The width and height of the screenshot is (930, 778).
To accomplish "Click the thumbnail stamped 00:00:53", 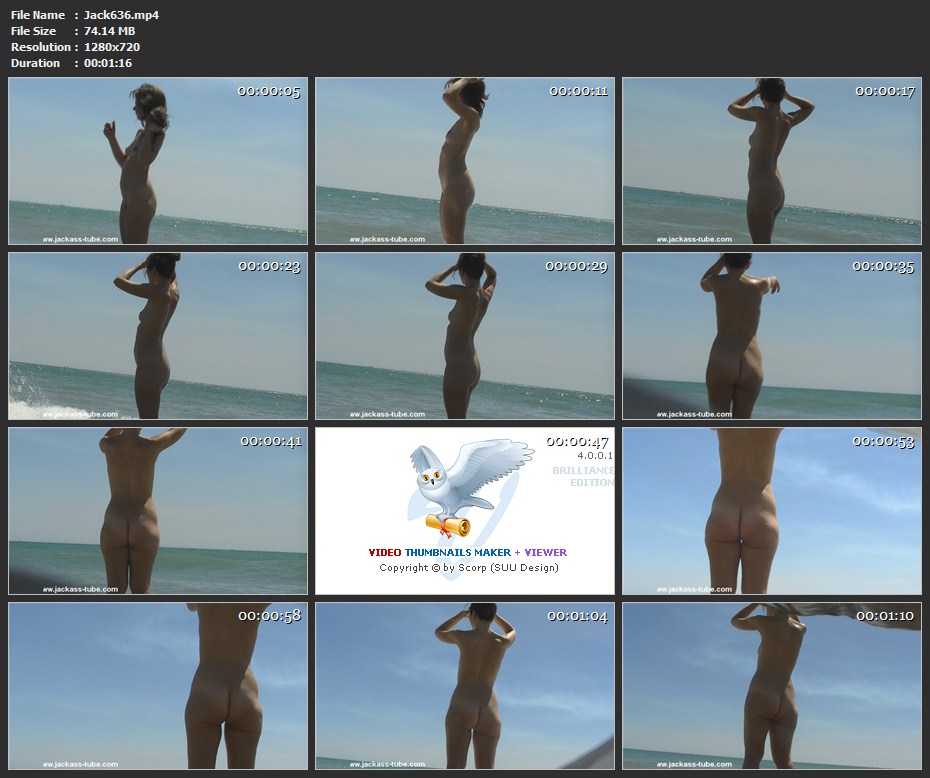I will click(x=771, y=511).
